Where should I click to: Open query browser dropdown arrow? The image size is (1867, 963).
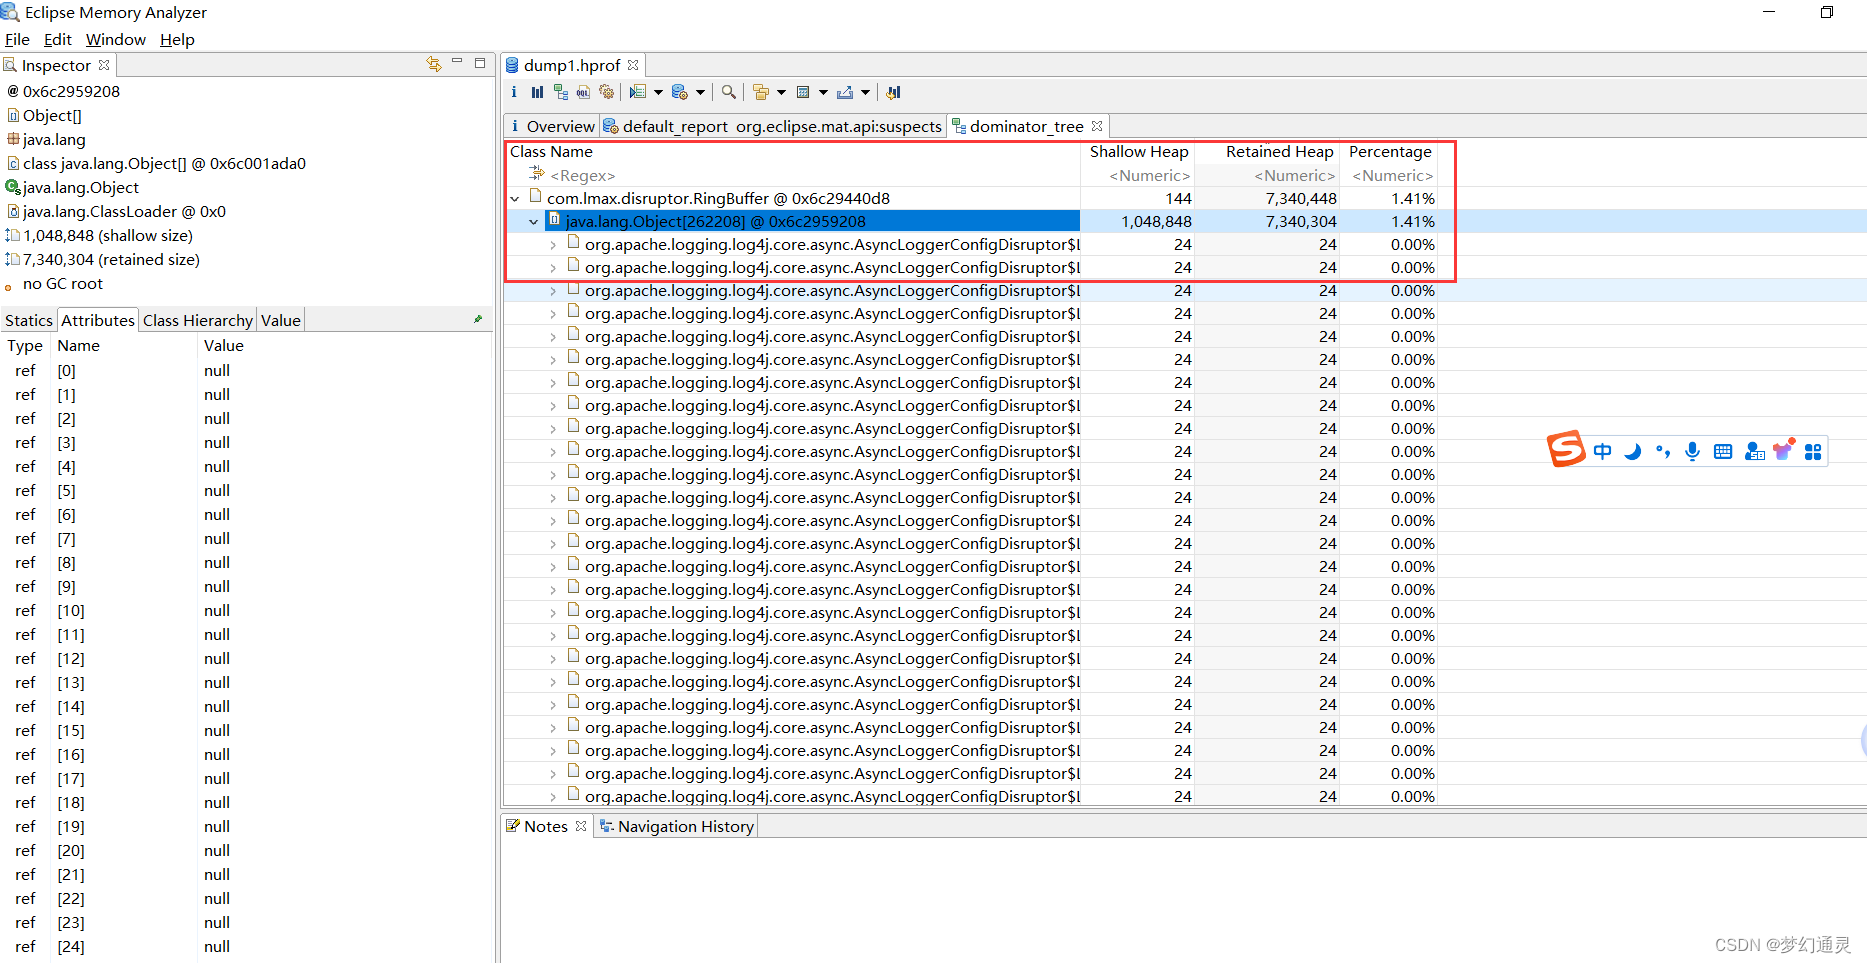click(x=700, y=92)
